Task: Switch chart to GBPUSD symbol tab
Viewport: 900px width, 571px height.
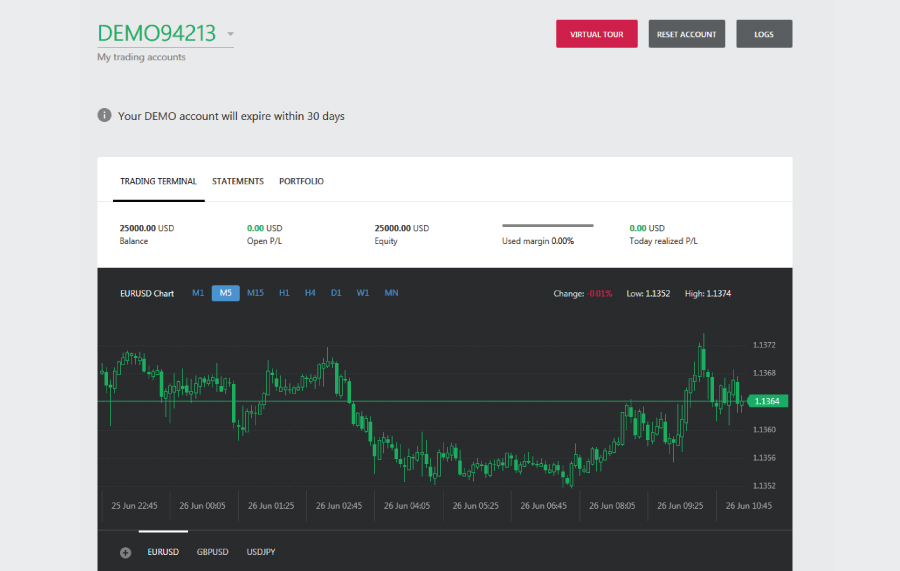Action: pyautogui.click(x=212, y=552)
